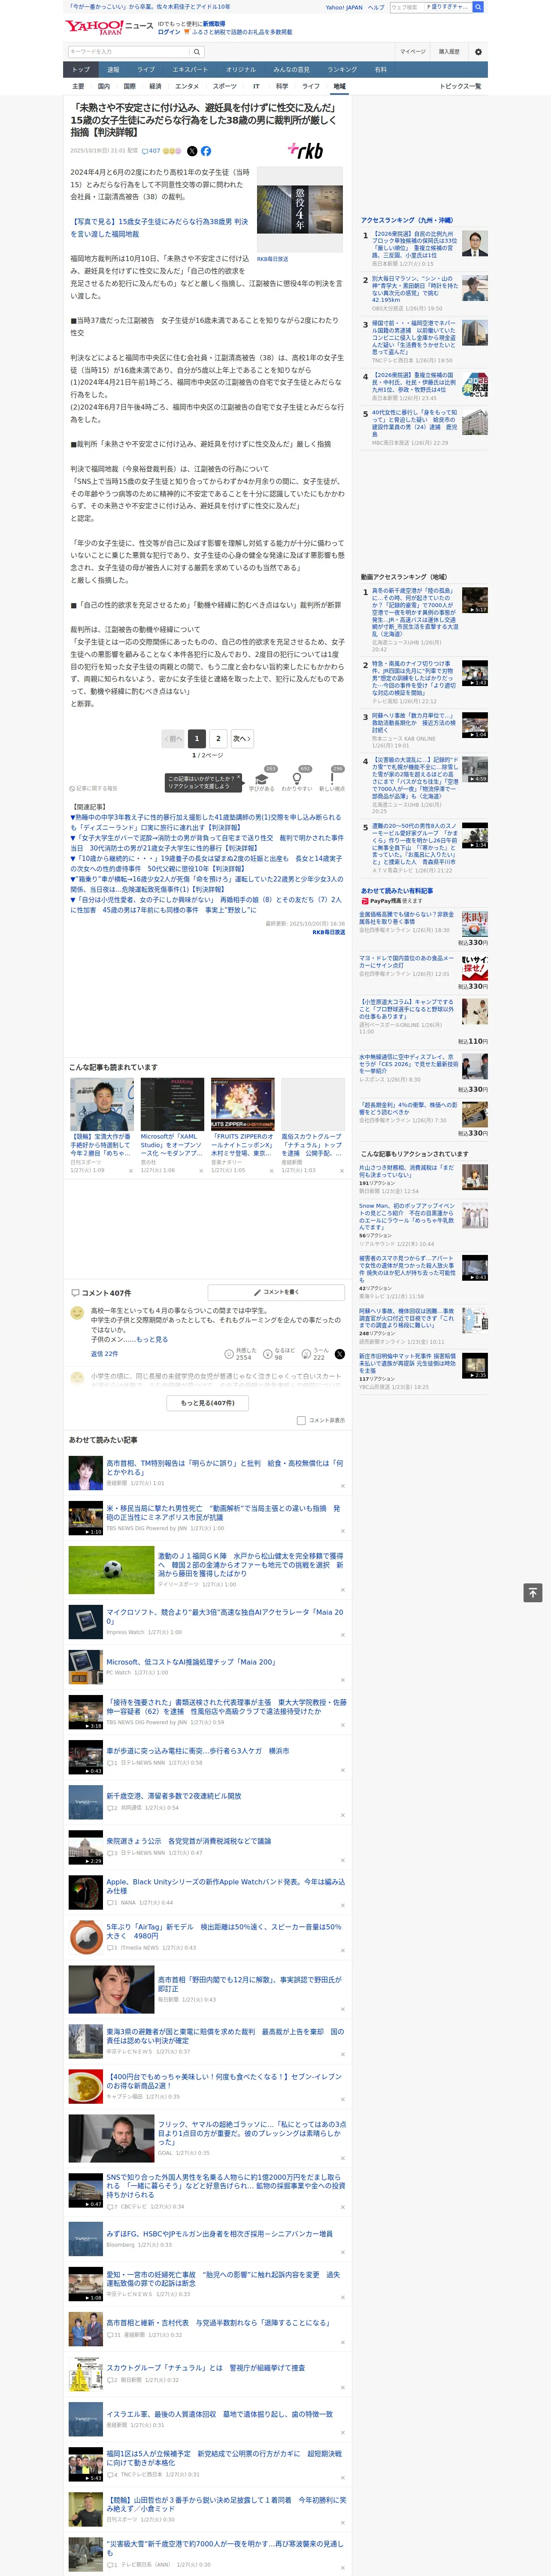551x2576 pixels.
Task: Open the ライブ tab in dark navigation bar
Action: pos(146,69)
